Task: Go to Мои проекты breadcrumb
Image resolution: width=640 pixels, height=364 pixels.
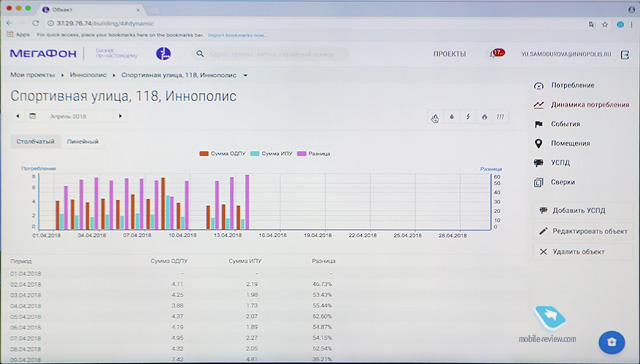Action: click(32, 75)
